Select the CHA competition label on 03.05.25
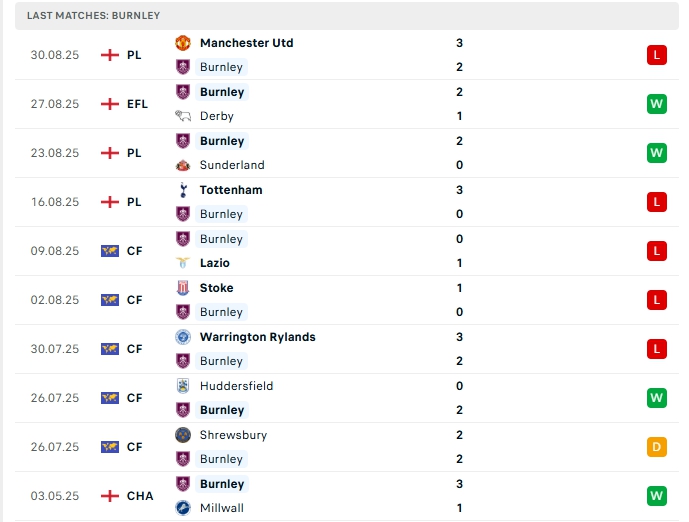This screenshot has height=522, width=689. (x=139, y=496)
